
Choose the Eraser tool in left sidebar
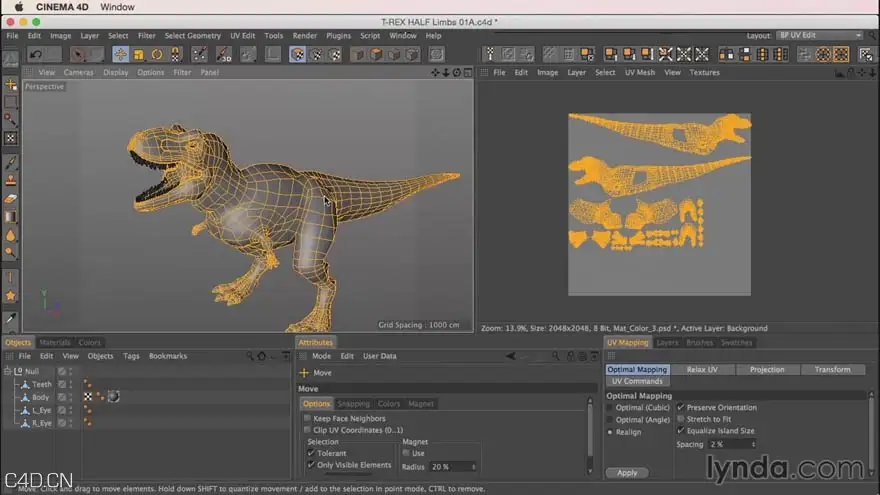11,199
